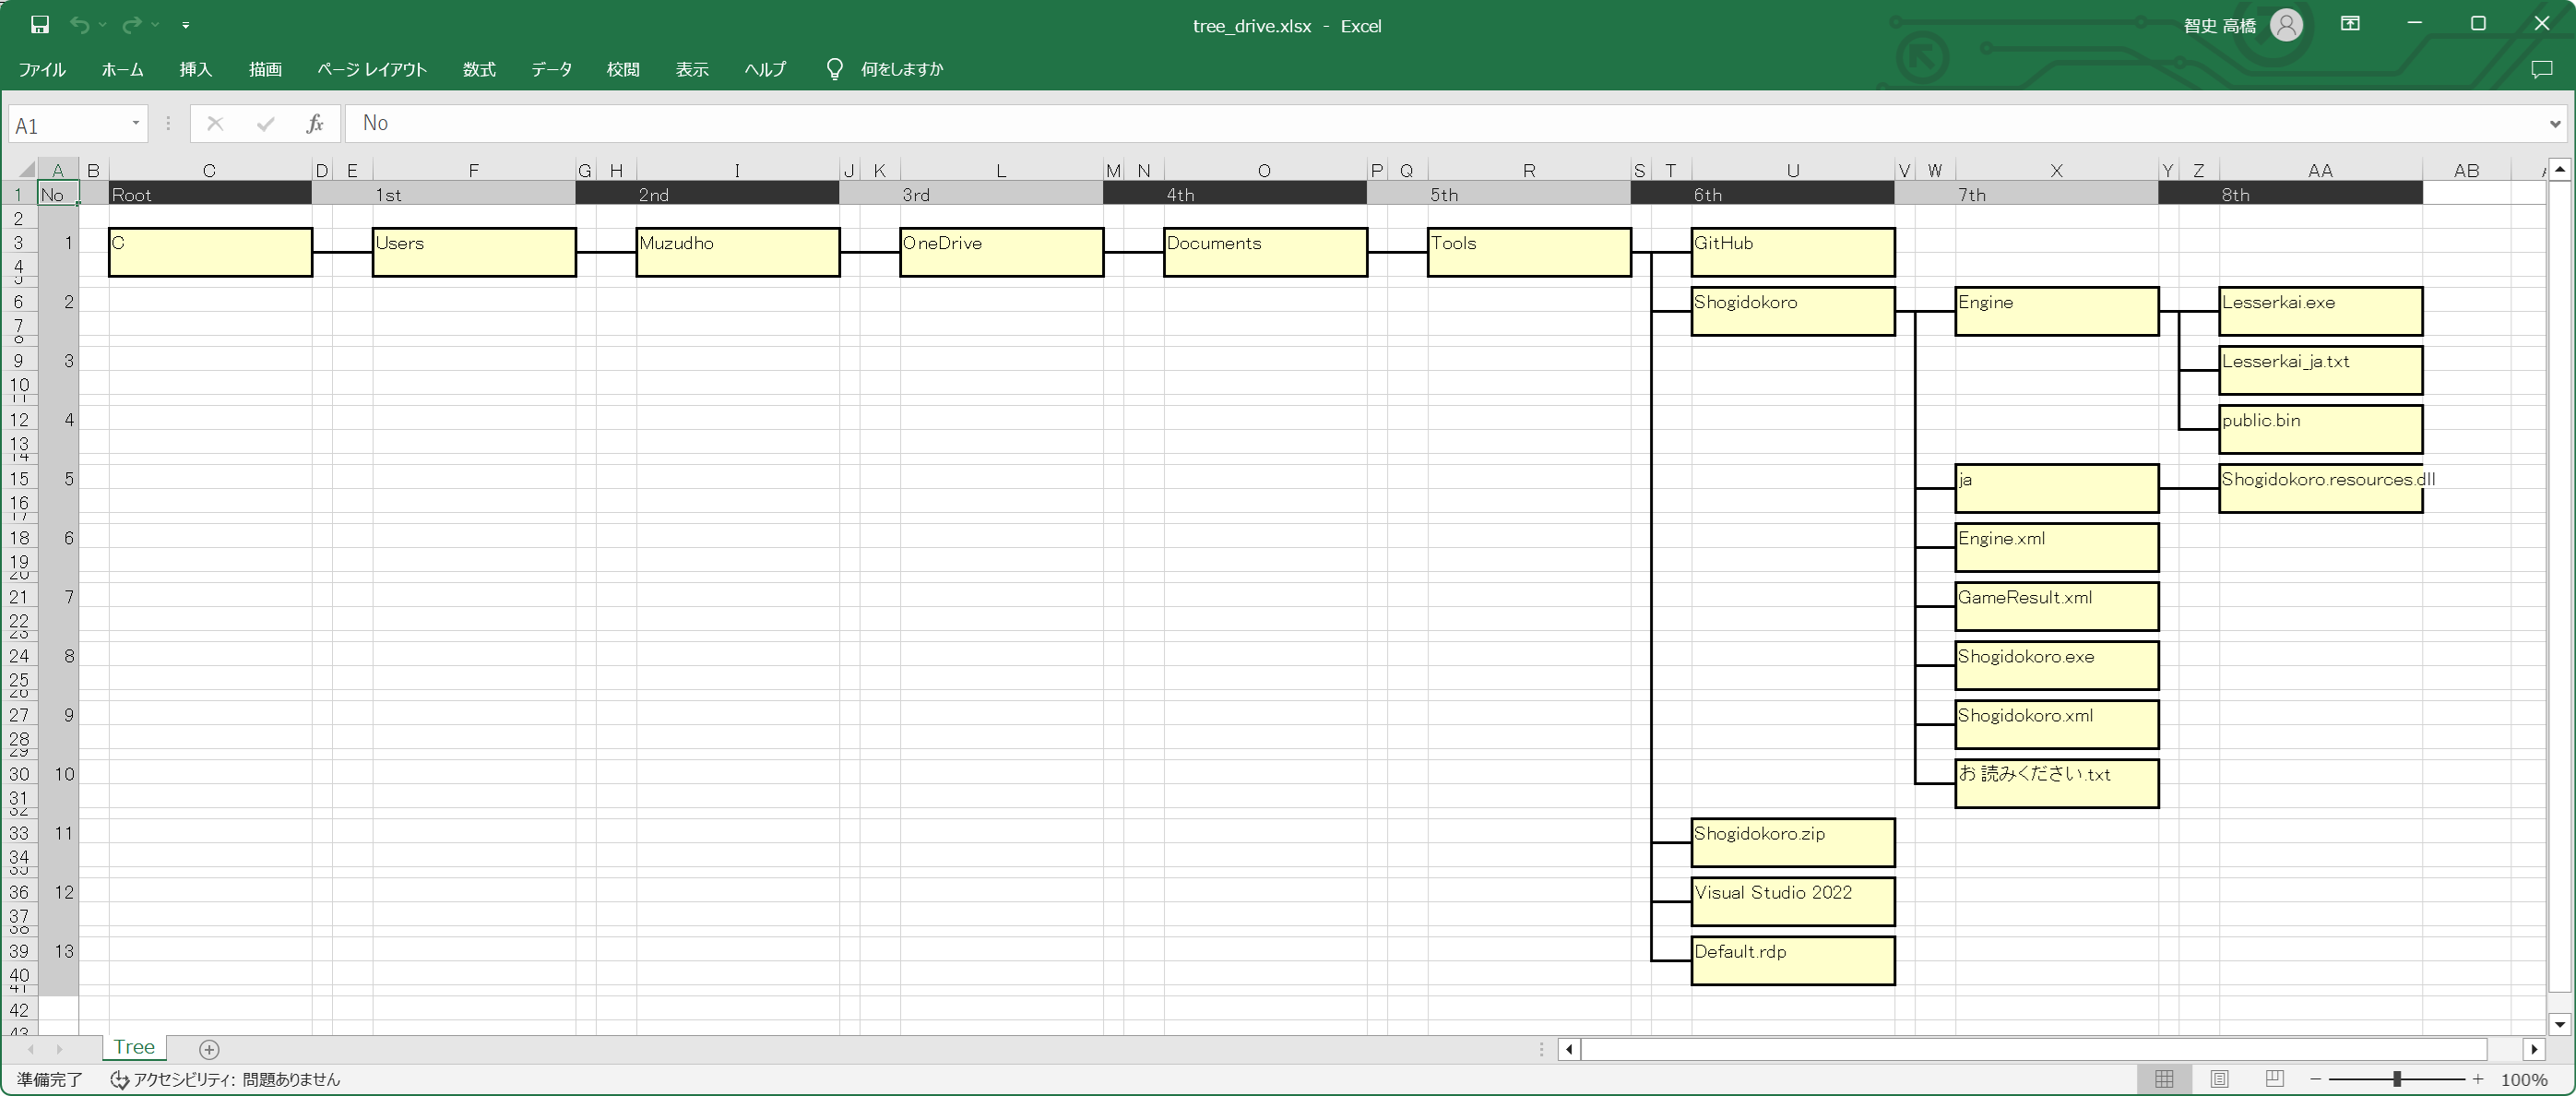Open the Redo history dropdown arrow
Viewport: 2576px width, 1096px height.
pos(155,25)
